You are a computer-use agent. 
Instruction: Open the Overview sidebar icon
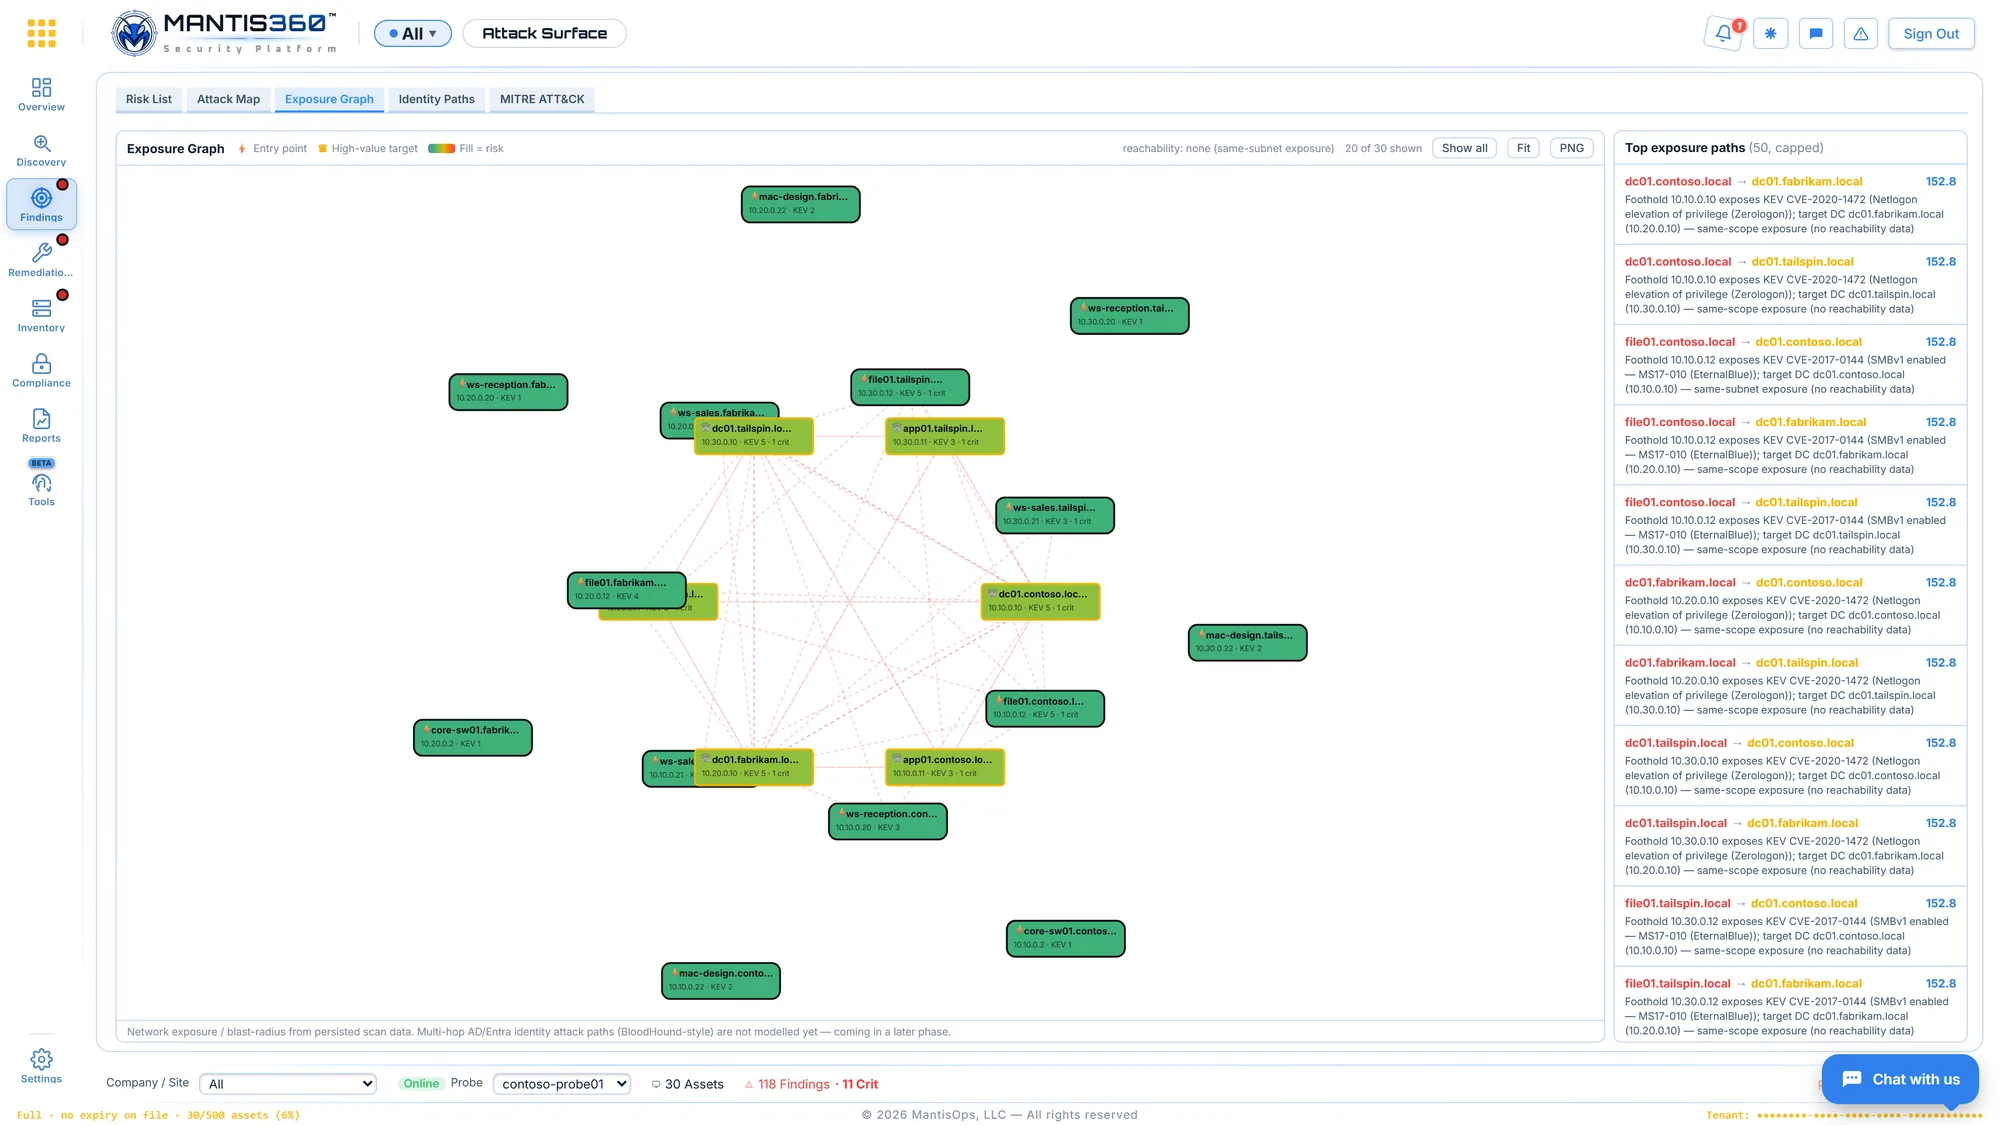(x=41, y=95)
